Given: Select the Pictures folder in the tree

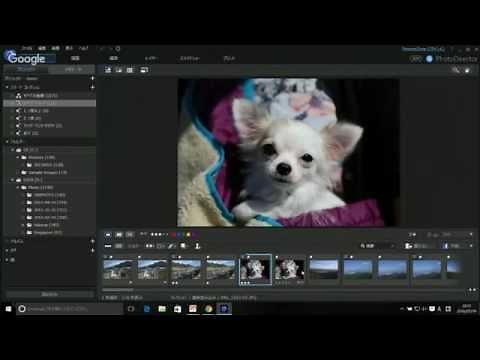Looking at the screenshot, I should pyautogui.click(x=41, y=157).
